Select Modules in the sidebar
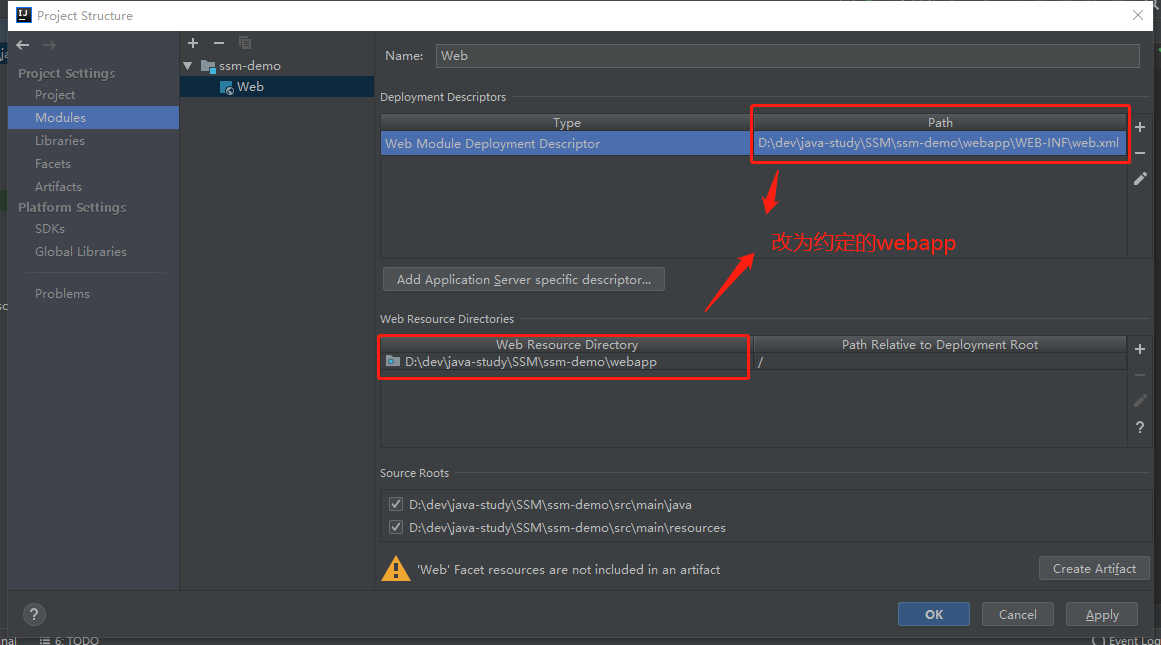 coord(93,118)
